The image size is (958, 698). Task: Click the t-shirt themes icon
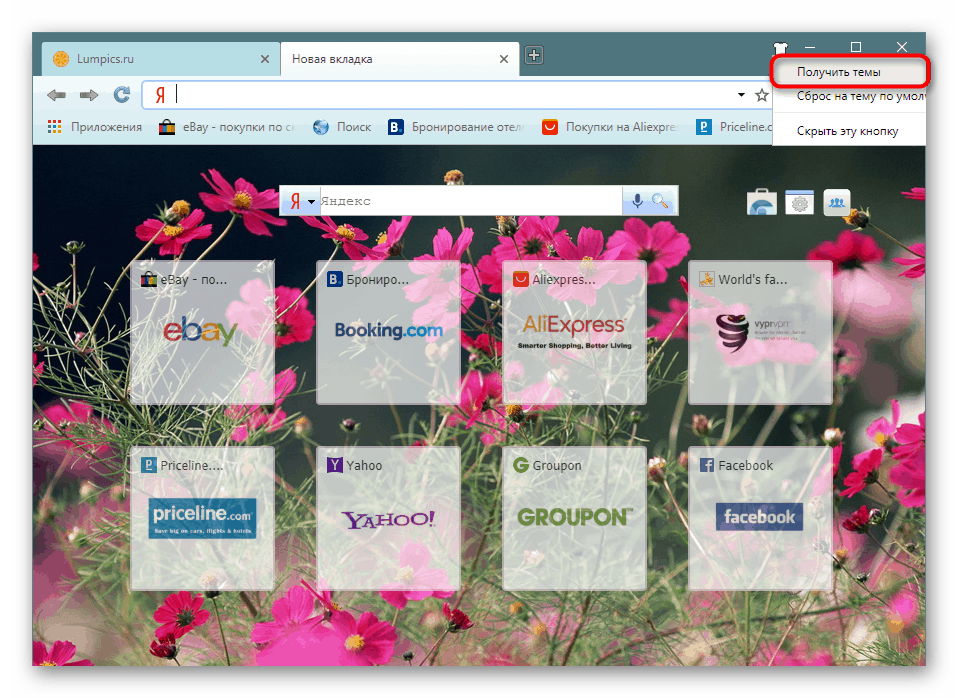[780, 47]
